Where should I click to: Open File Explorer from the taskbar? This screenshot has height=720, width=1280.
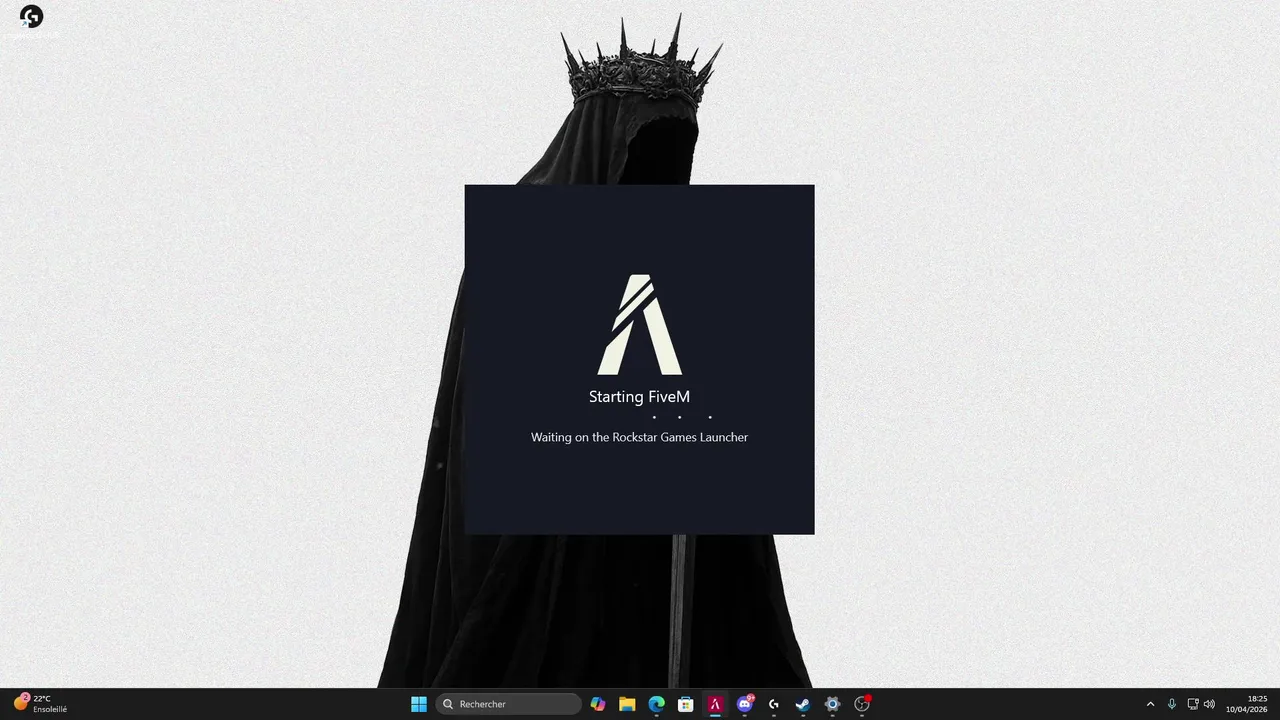(x=627, y=704)
